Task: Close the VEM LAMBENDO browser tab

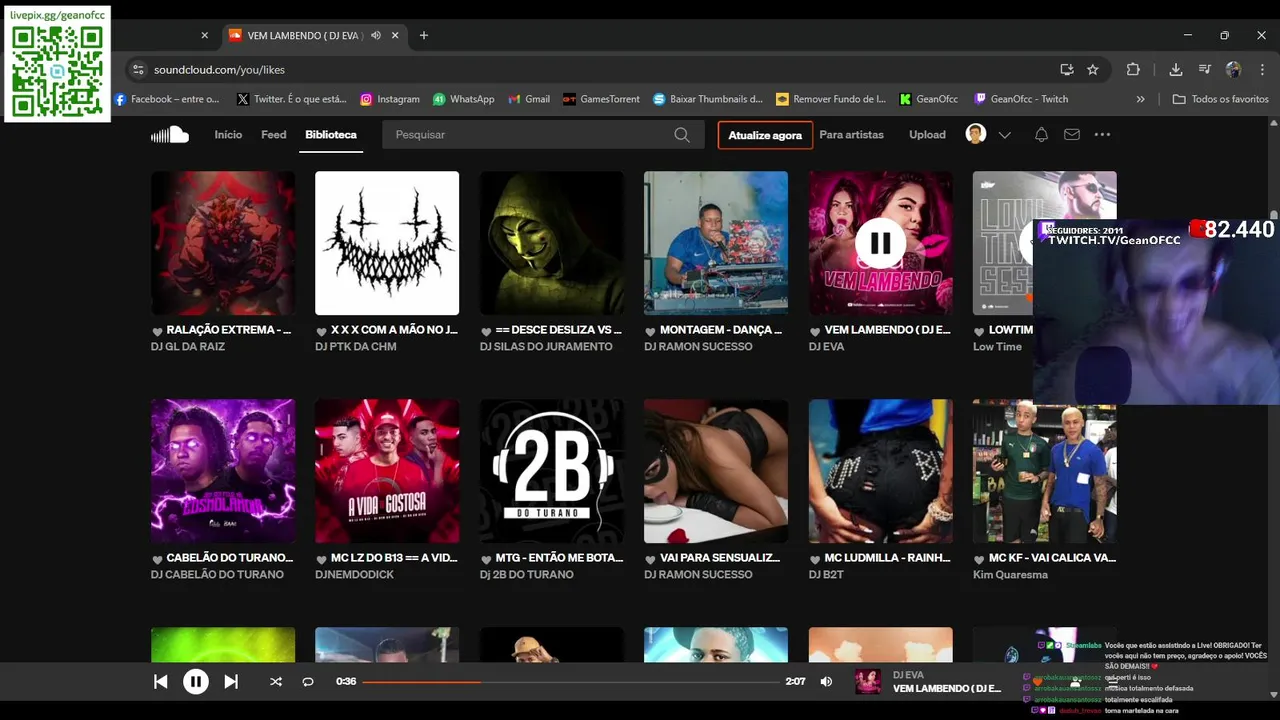Action: pyautogui.click(x=395, y=35)
